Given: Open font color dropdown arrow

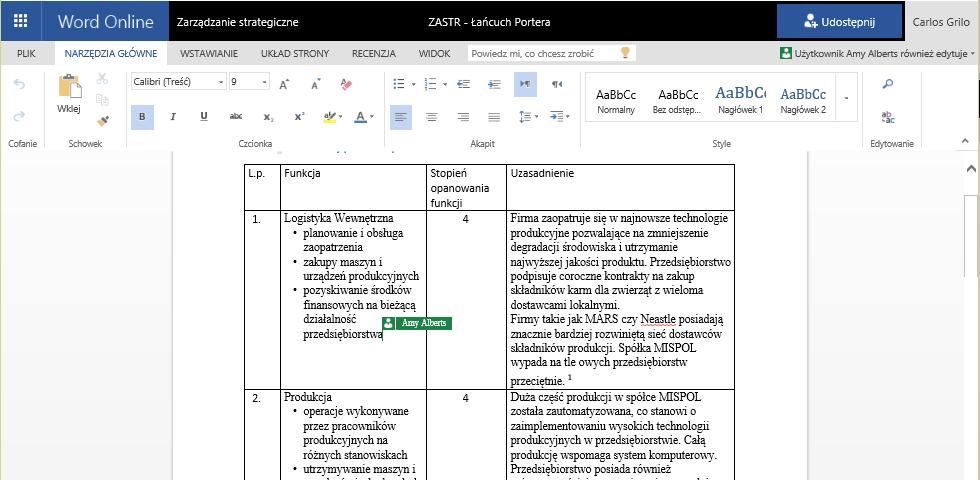Looking at the screenshot, I should (372, 117).
